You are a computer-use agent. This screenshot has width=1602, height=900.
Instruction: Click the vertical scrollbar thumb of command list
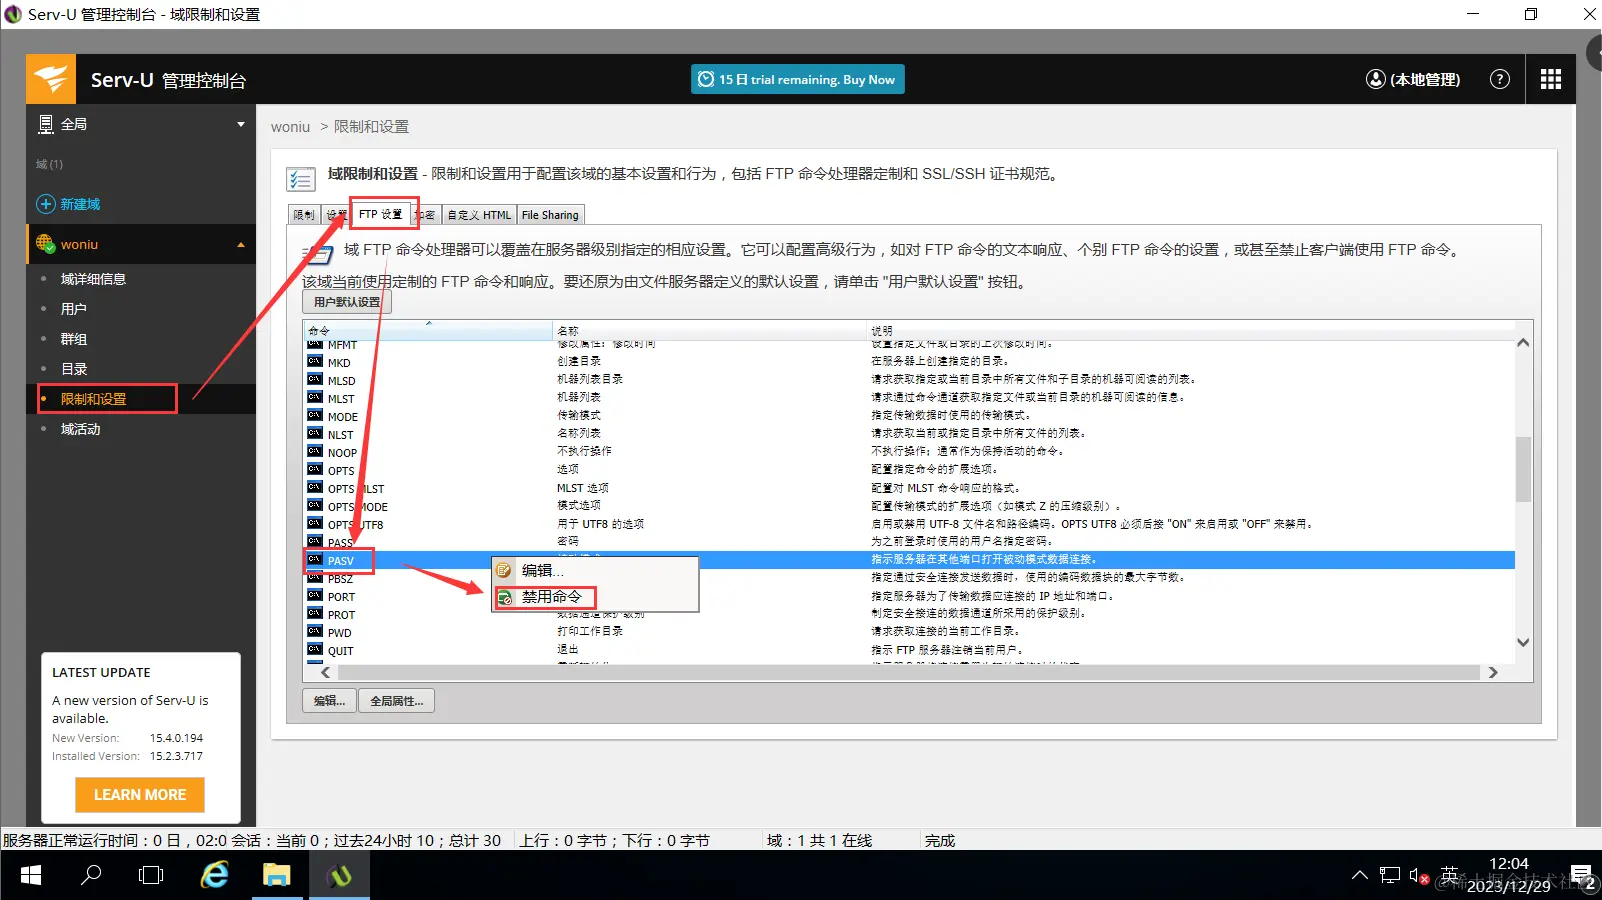pyautogui.click(x=1523, y=469)
